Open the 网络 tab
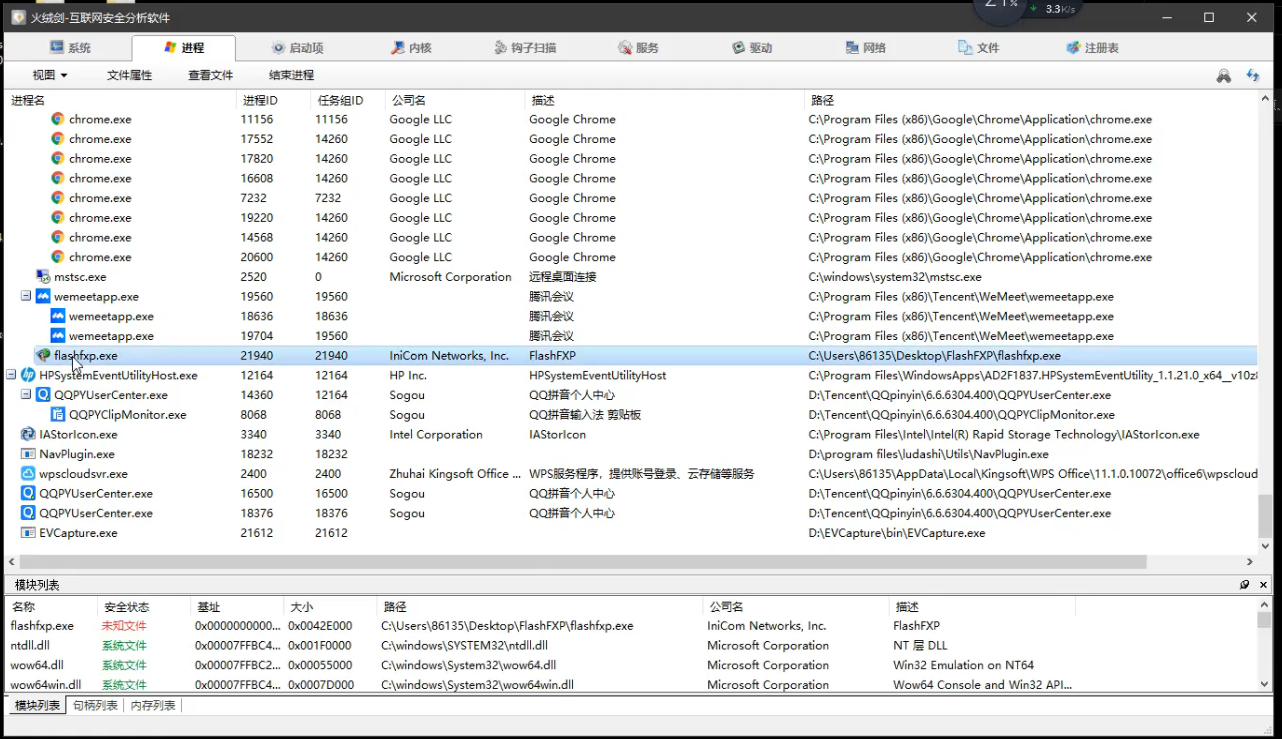Viewport: 1282px width, 739px height. point(866,48)
